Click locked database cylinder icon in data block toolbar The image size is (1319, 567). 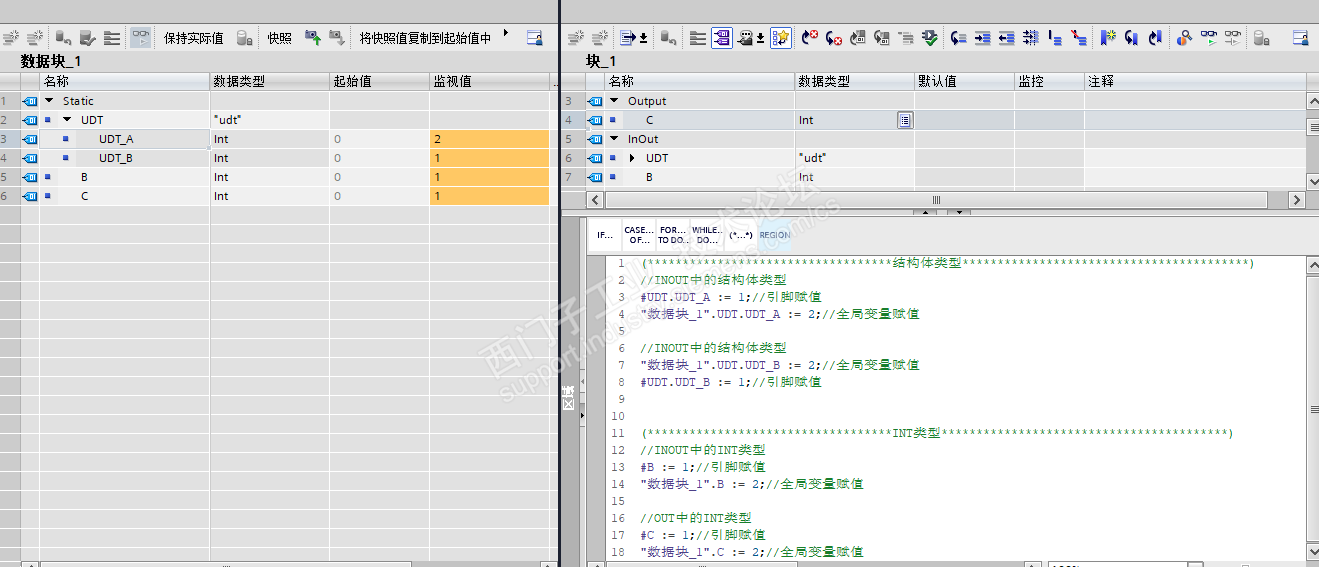click(x=244, y=38)
